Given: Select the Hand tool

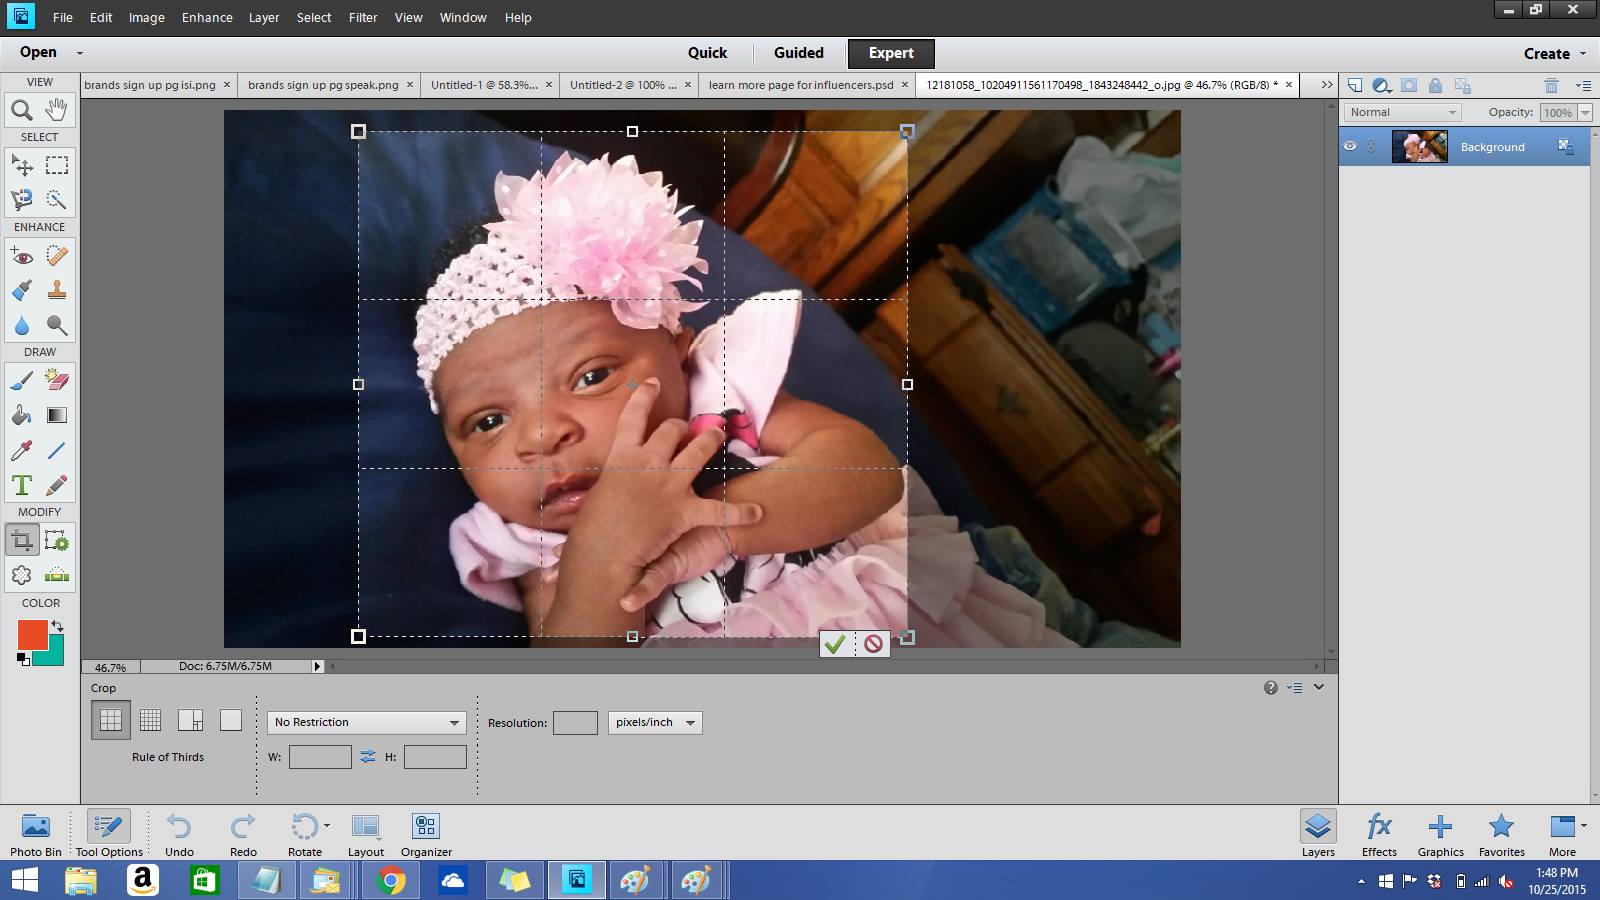Looking at the screenshot, I should coord(57,110).
